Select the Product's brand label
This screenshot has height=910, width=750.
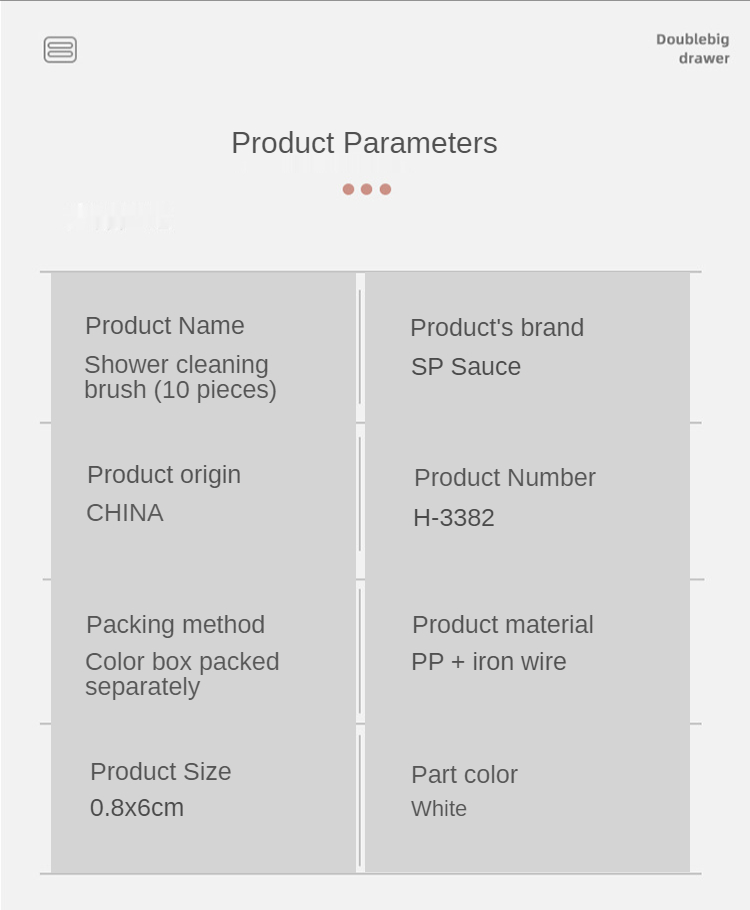(x=497, y=328)
